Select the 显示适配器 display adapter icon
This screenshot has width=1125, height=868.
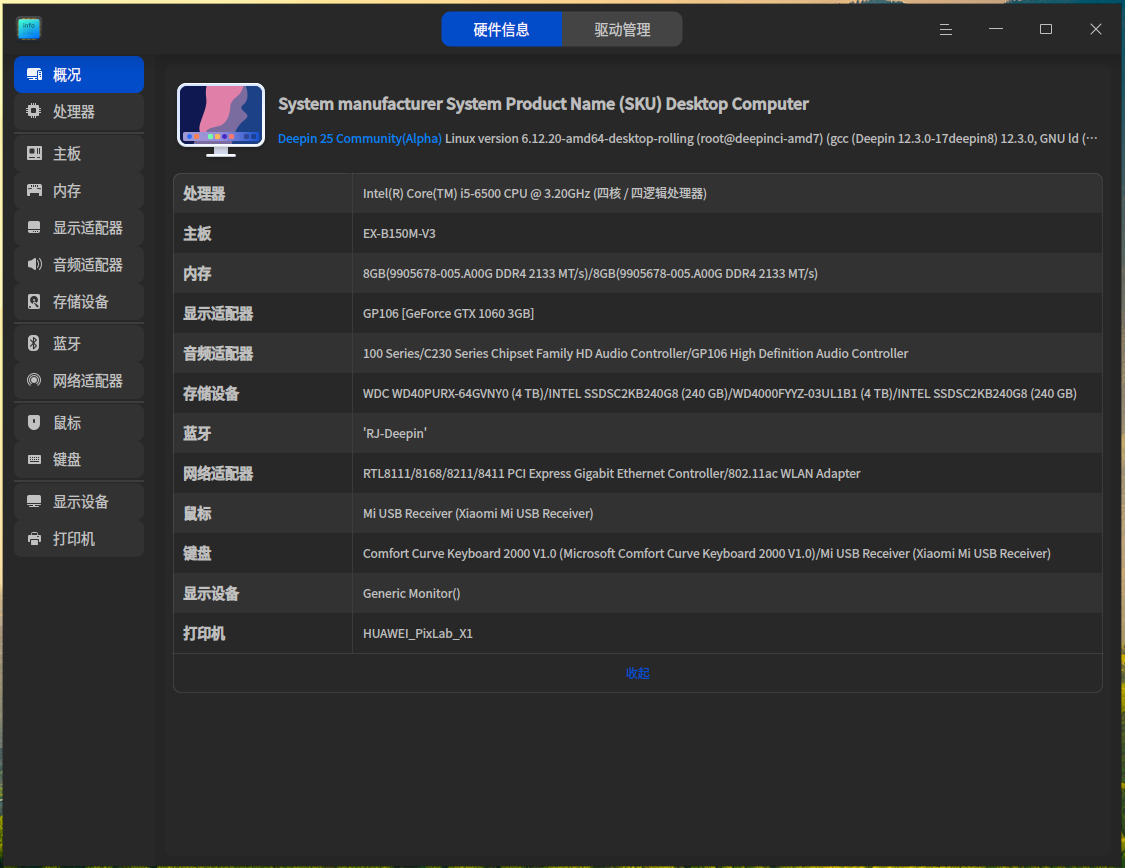click(34, 228)
